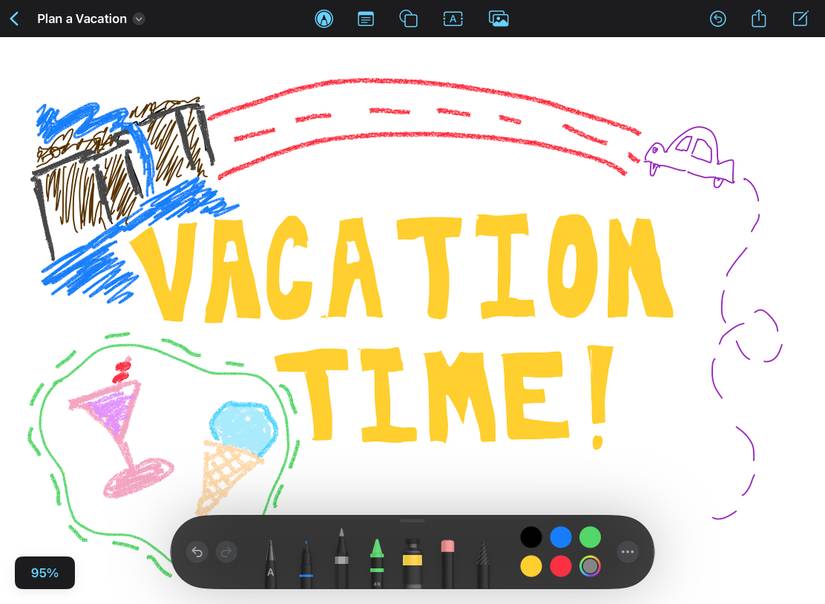This screenshot has width=825, height=604.
Task: Select the fine-tip pen tool
Action: point(306,560)
